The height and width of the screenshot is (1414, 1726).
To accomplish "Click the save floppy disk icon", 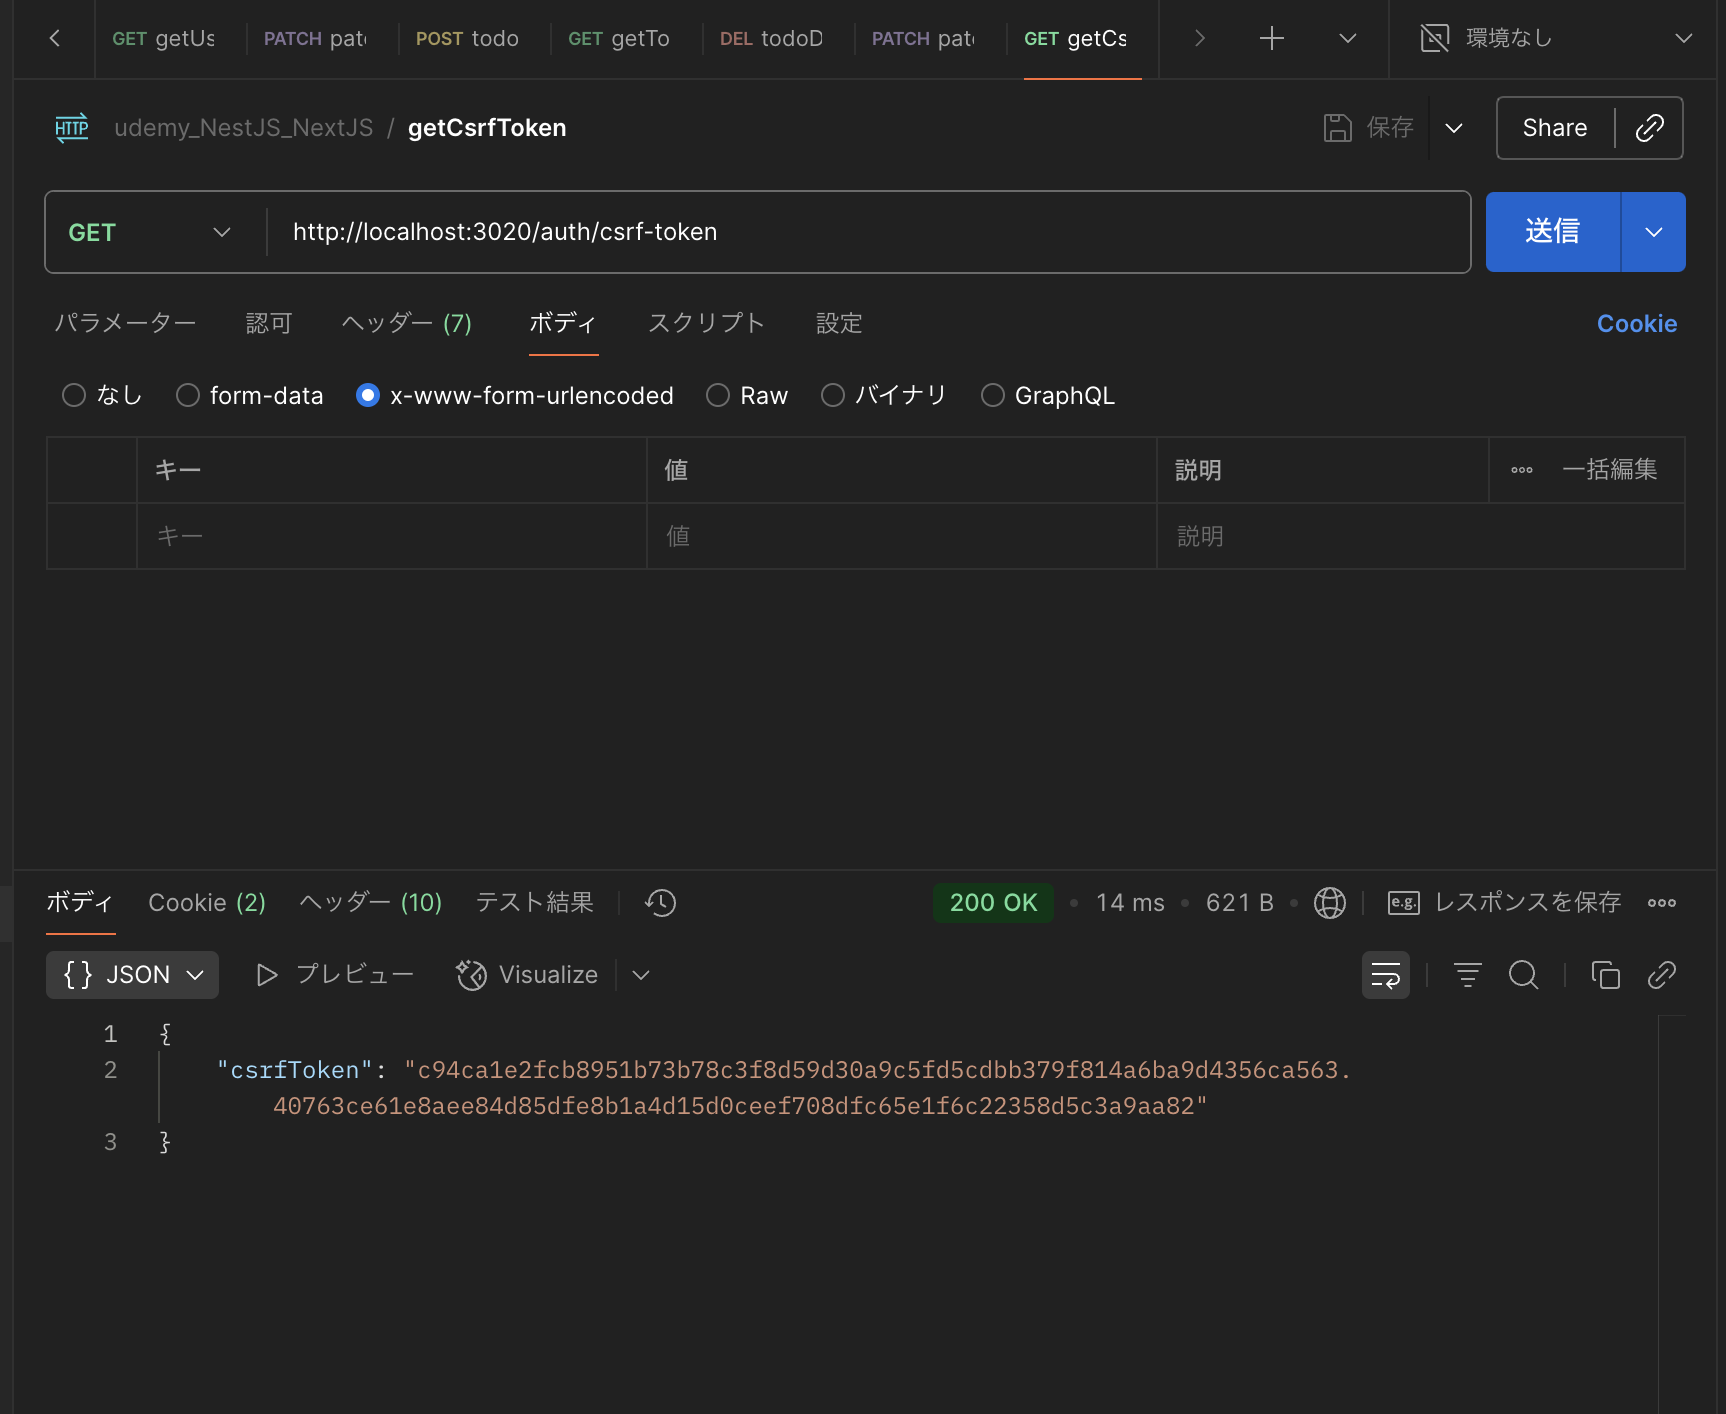I will click(1337, 128).
